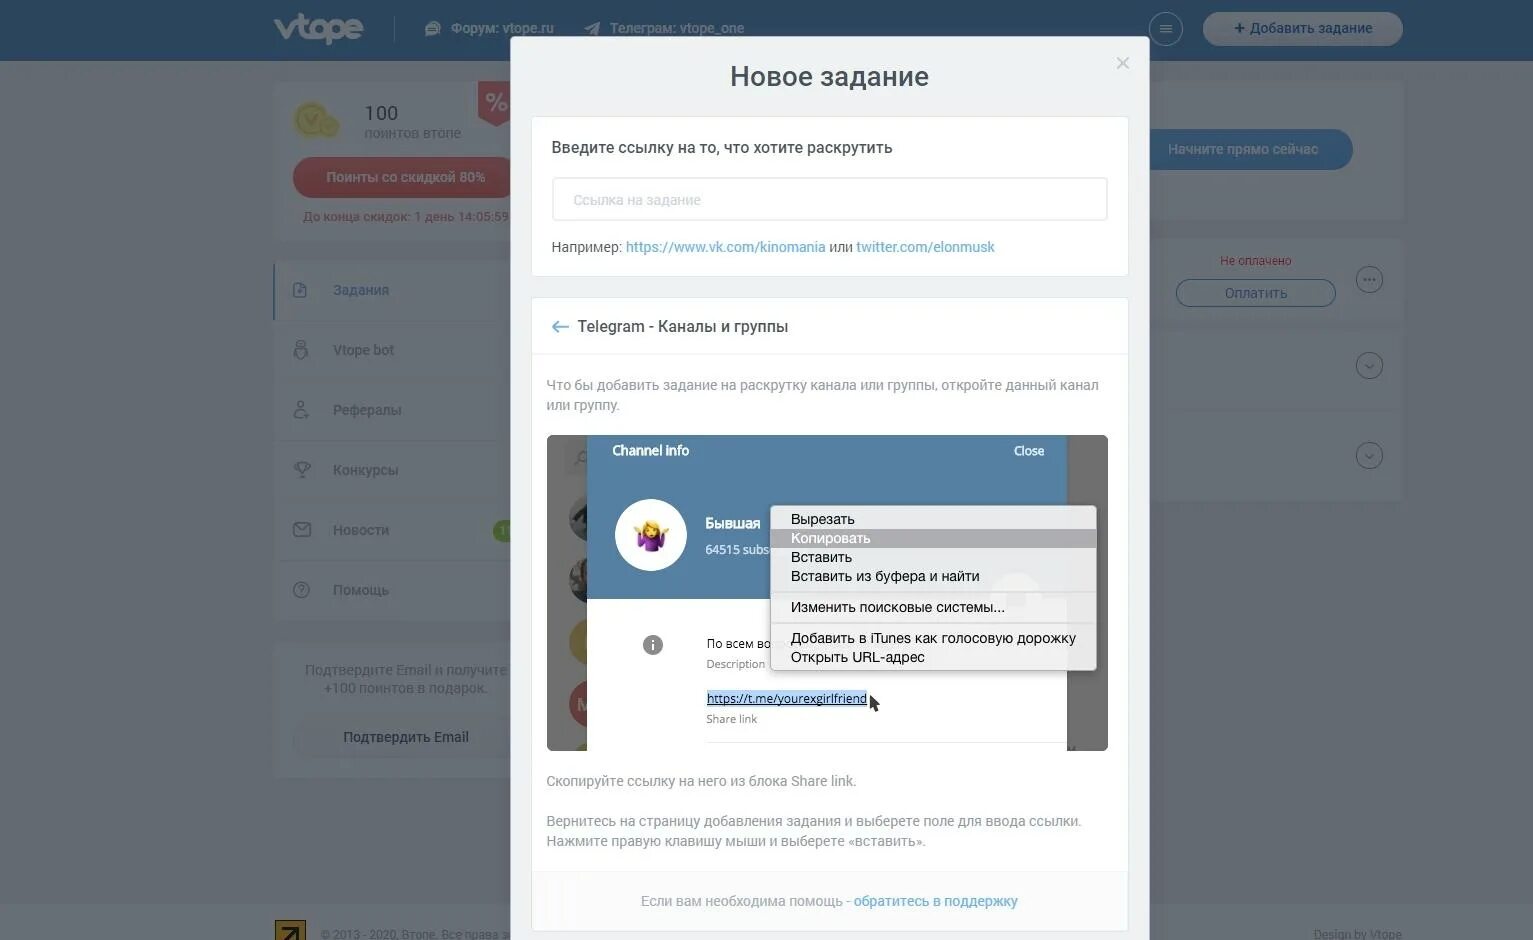Click the обратитесь в поддержку link
1533x940 pixels.
point(935,901)
